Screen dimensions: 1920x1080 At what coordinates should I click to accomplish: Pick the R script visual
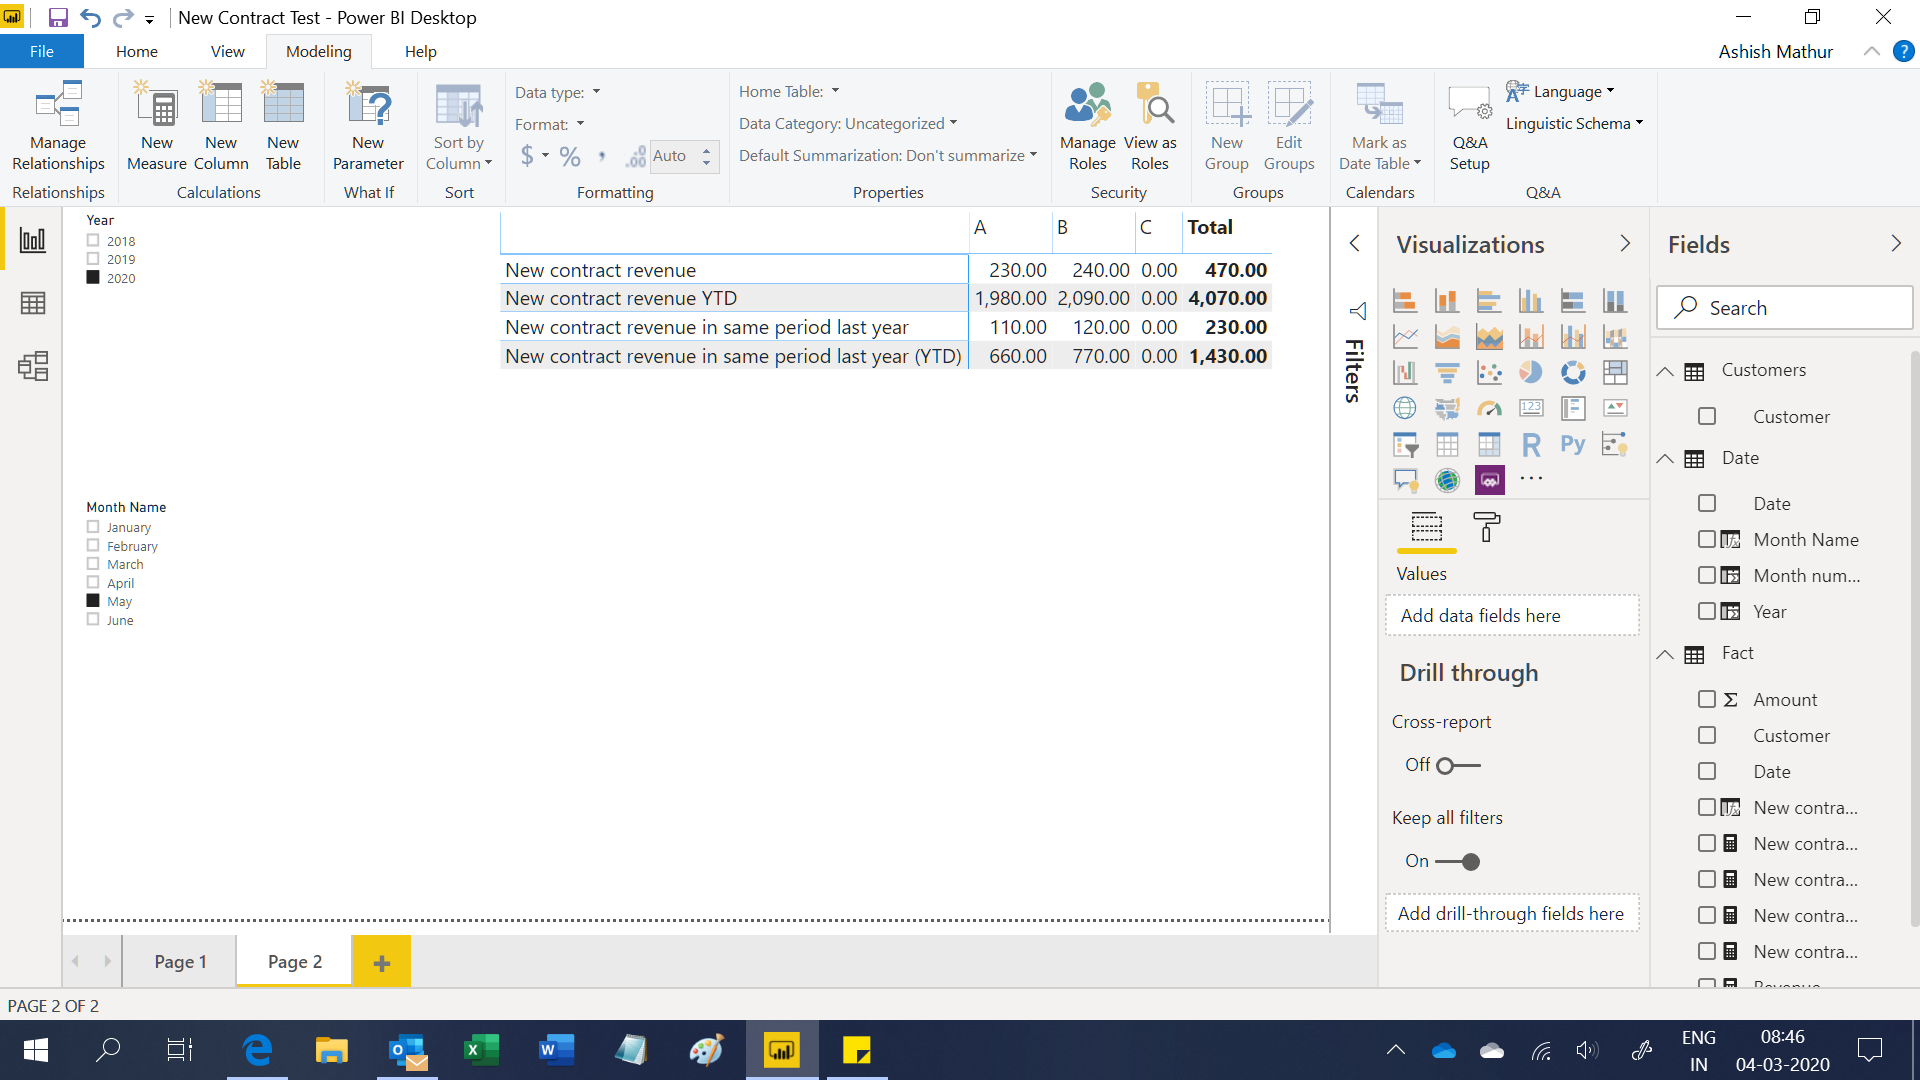coord(1531,444)
